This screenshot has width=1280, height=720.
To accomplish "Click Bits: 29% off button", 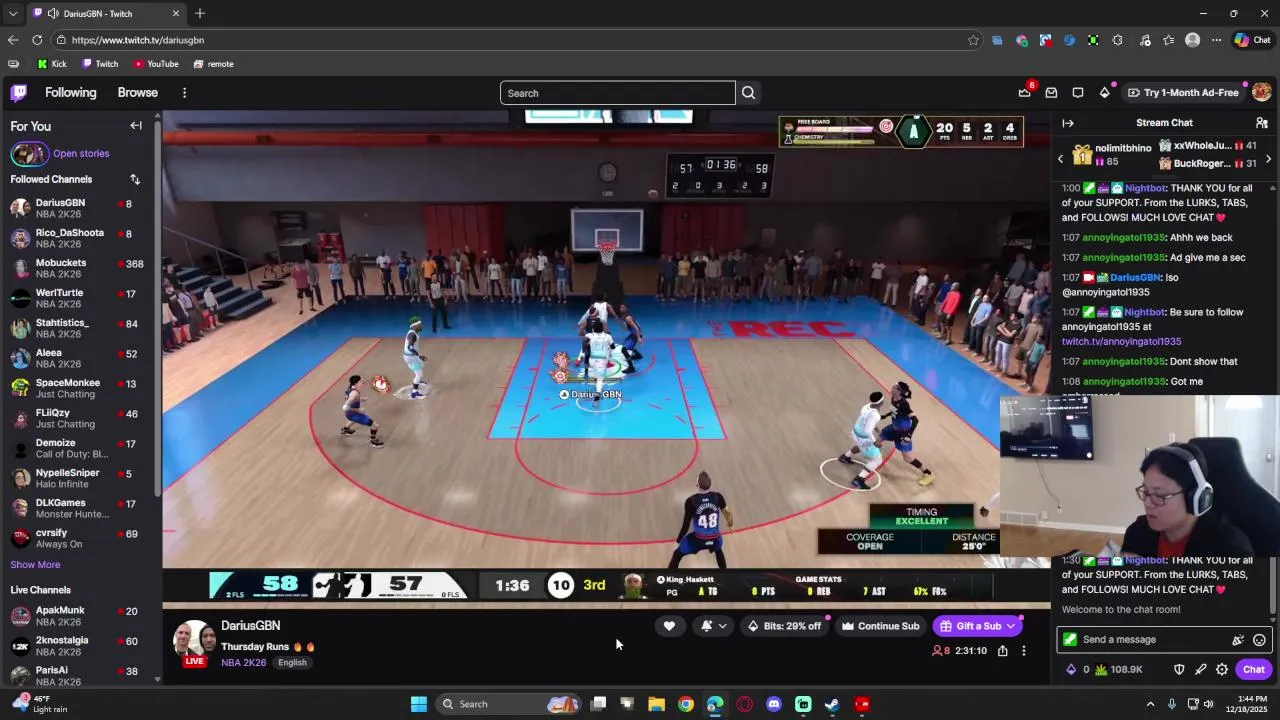I will (784, 626).
